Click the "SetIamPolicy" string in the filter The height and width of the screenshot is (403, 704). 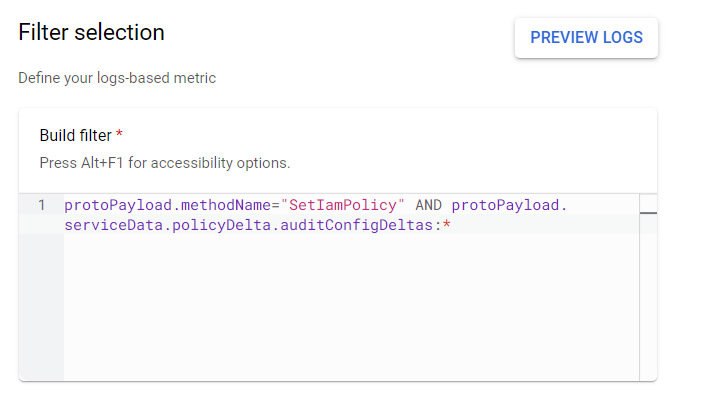coord(343,205)
